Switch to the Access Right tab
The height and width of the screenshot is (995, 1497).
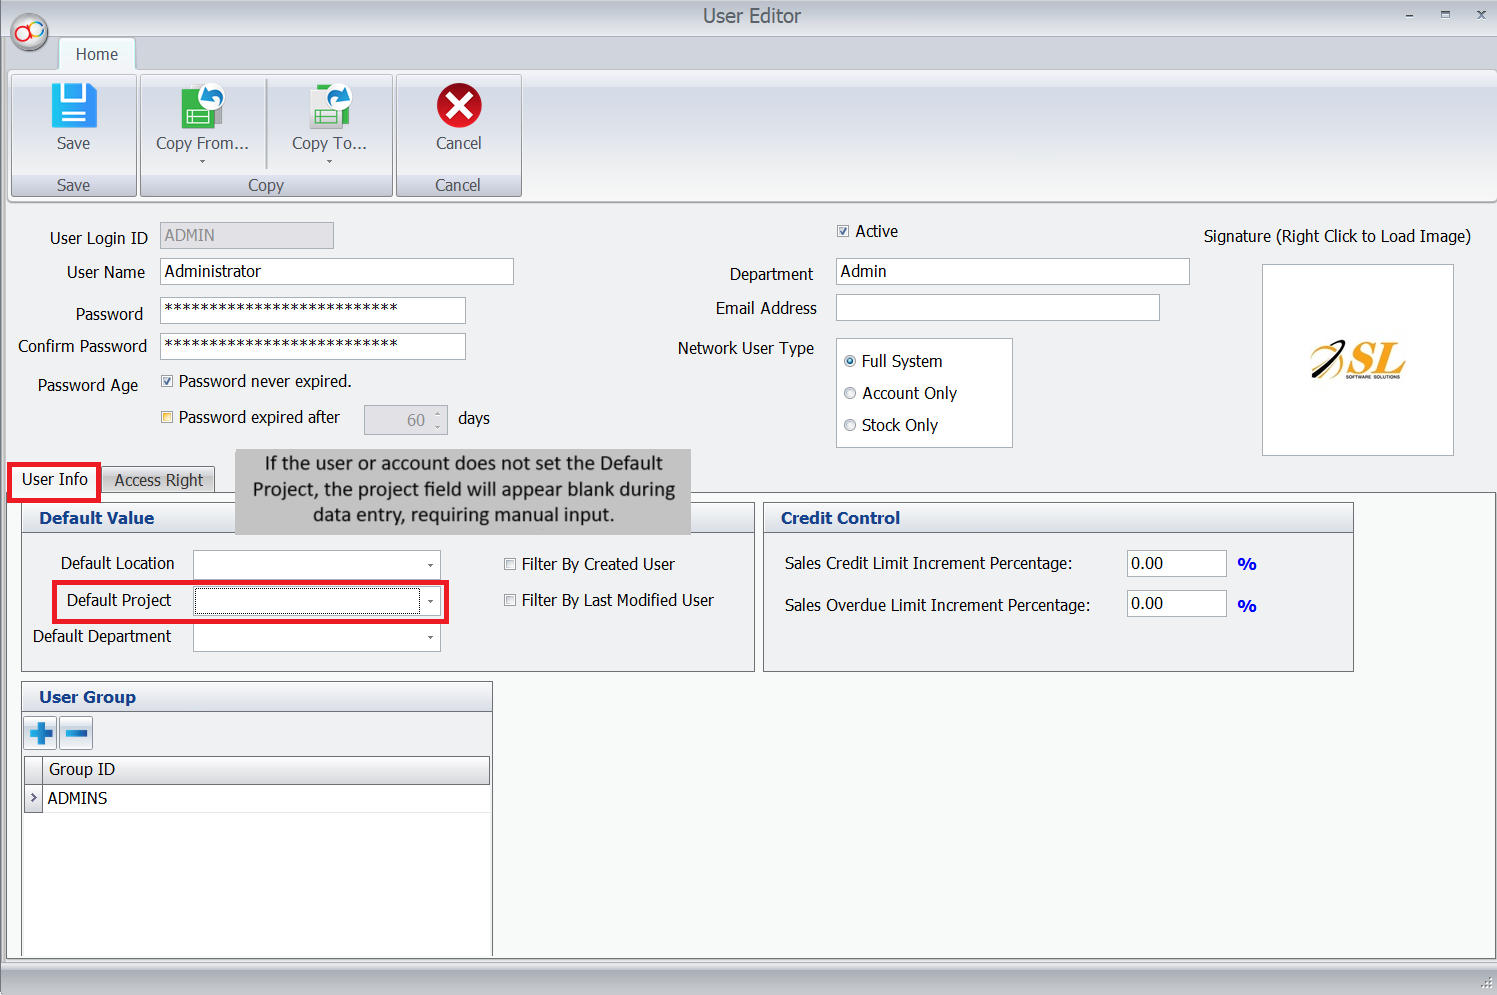point(158,481)
